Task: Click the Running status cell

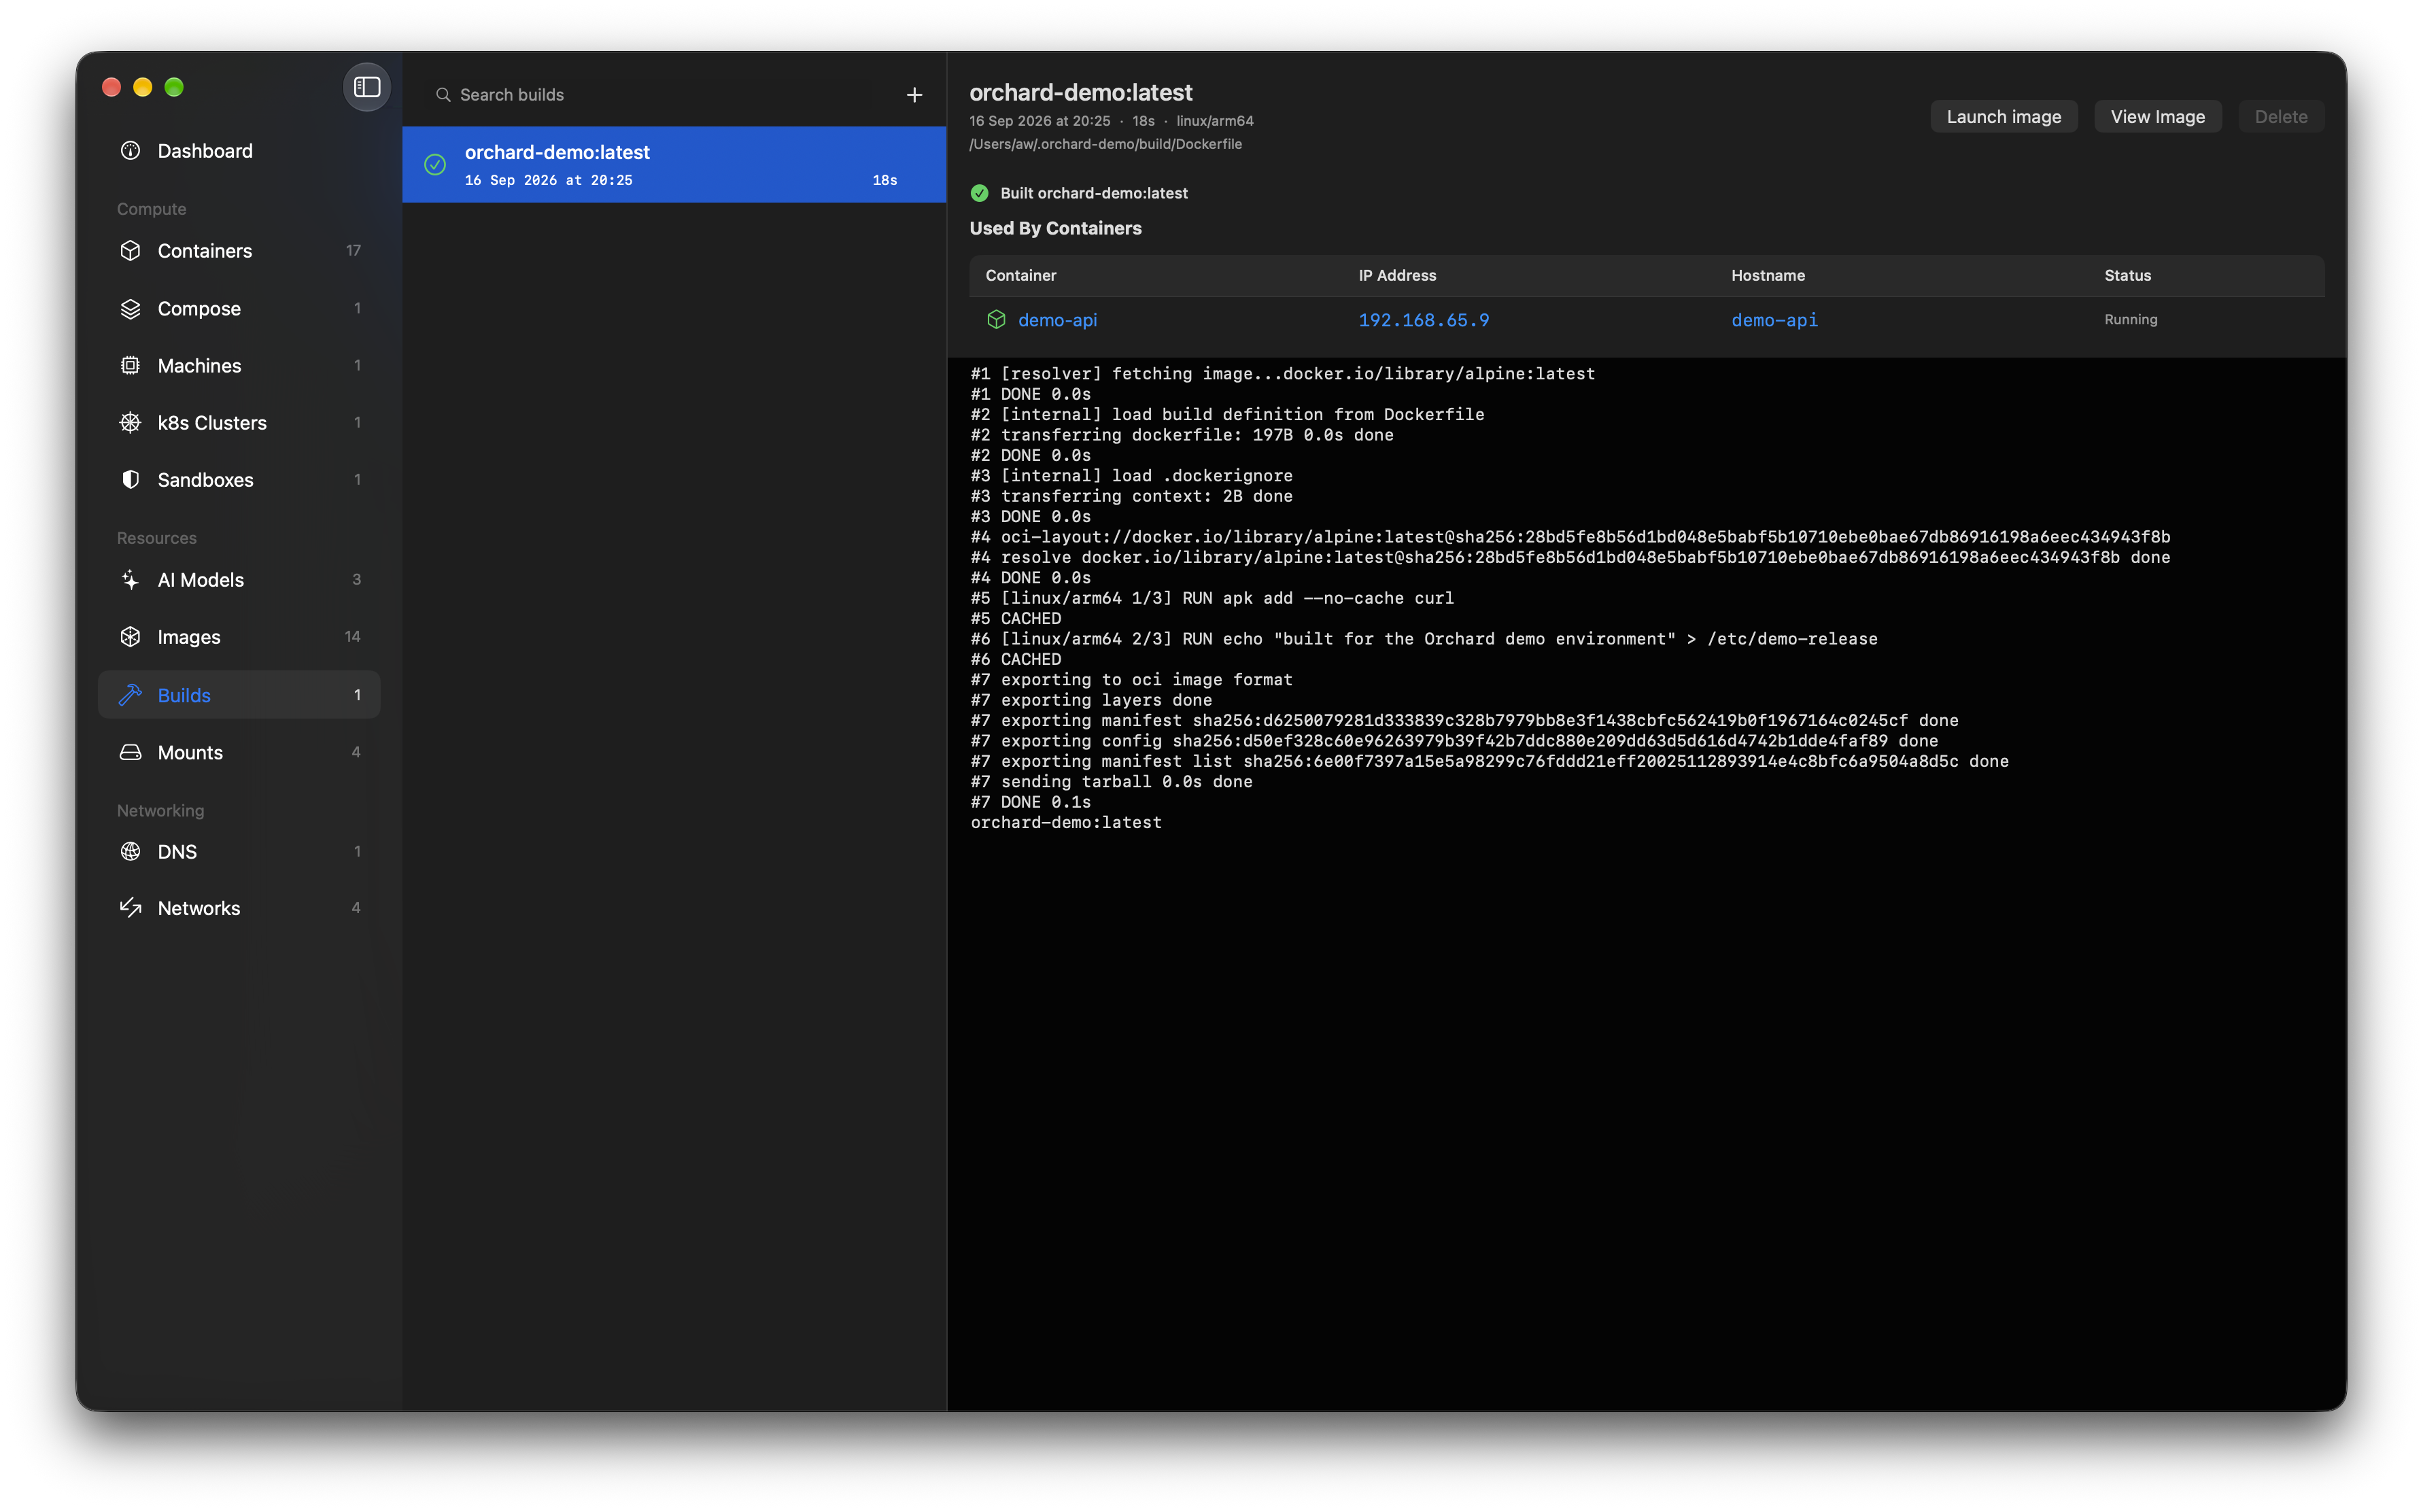Action: click(2130, 319)
